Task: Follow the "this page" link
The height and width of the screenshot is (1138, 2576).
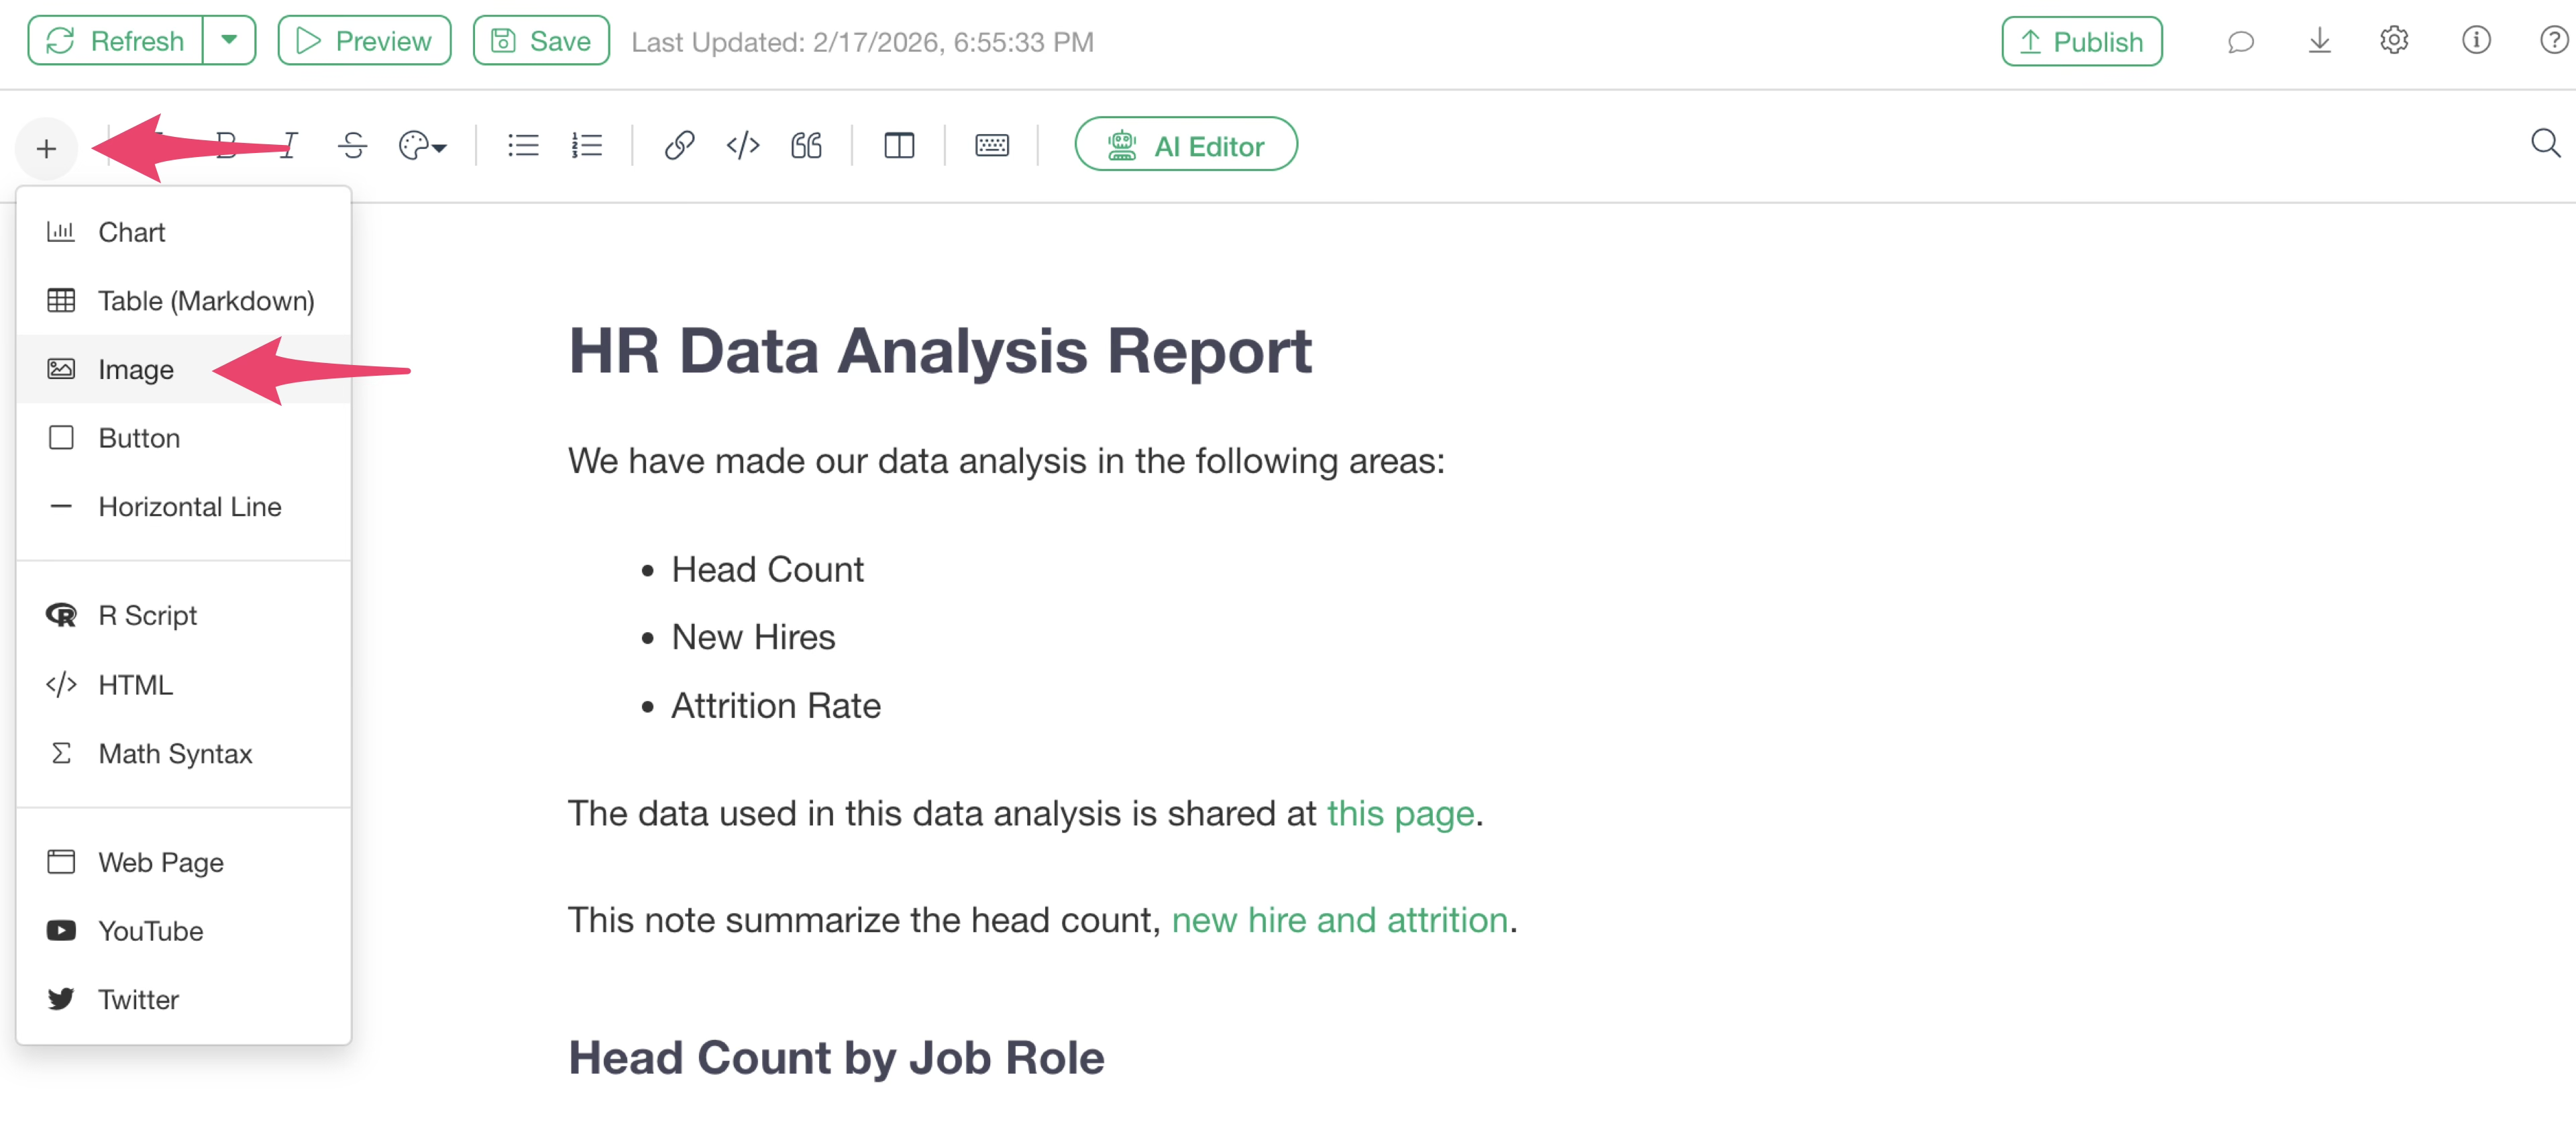Action: click(1400, 814)
